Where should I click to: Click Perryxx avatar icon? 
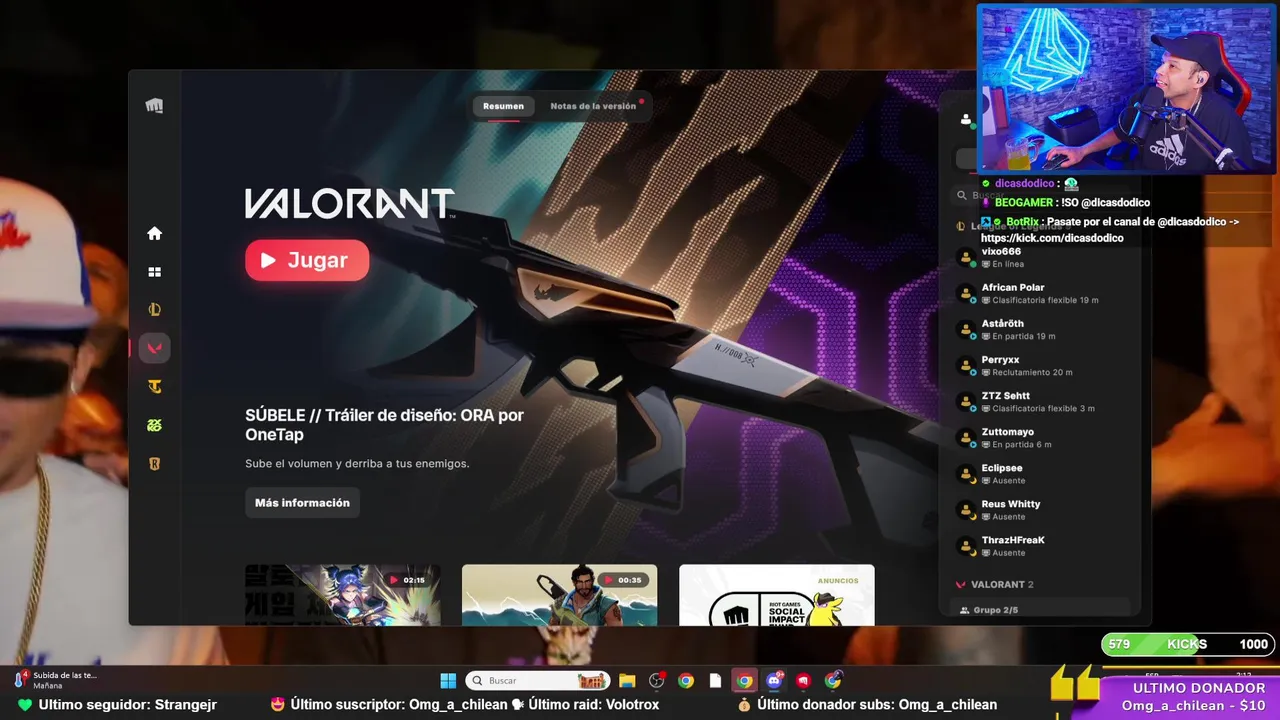(x=966, y=365)
